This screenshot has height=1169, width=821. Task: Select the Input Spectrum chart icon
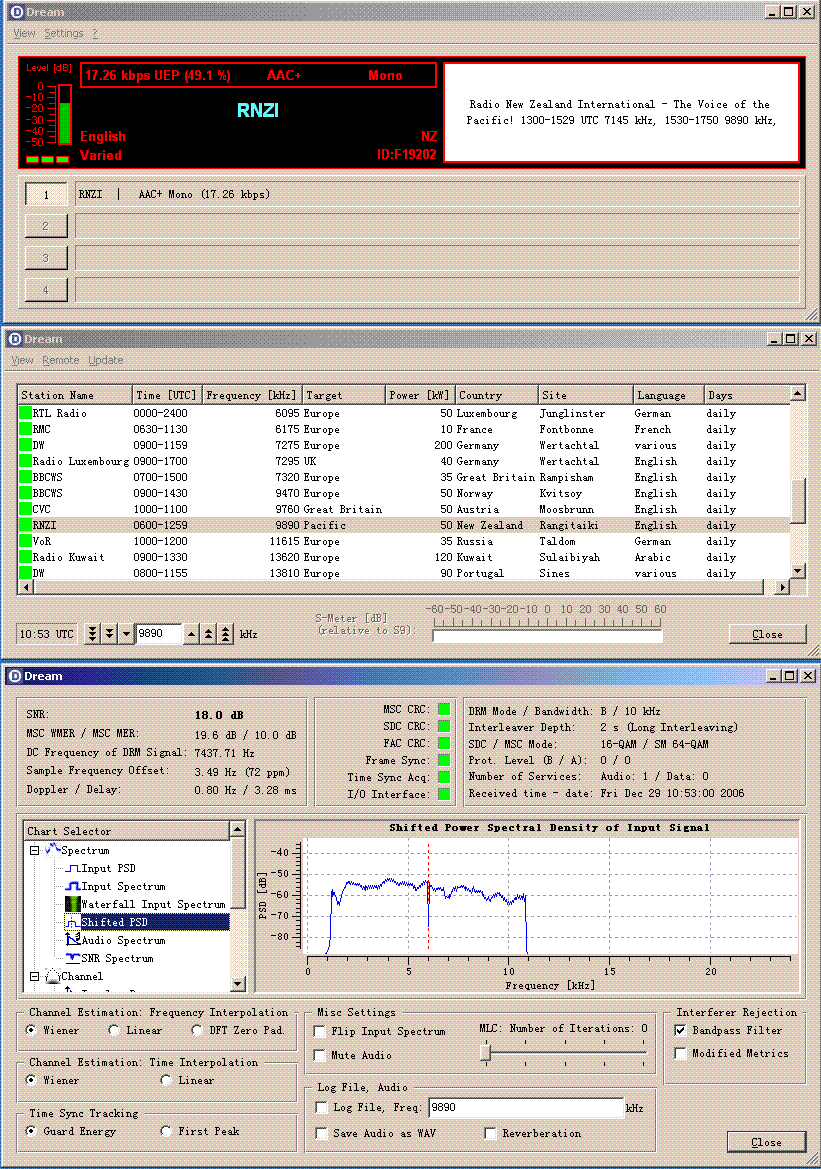(72, 886)
